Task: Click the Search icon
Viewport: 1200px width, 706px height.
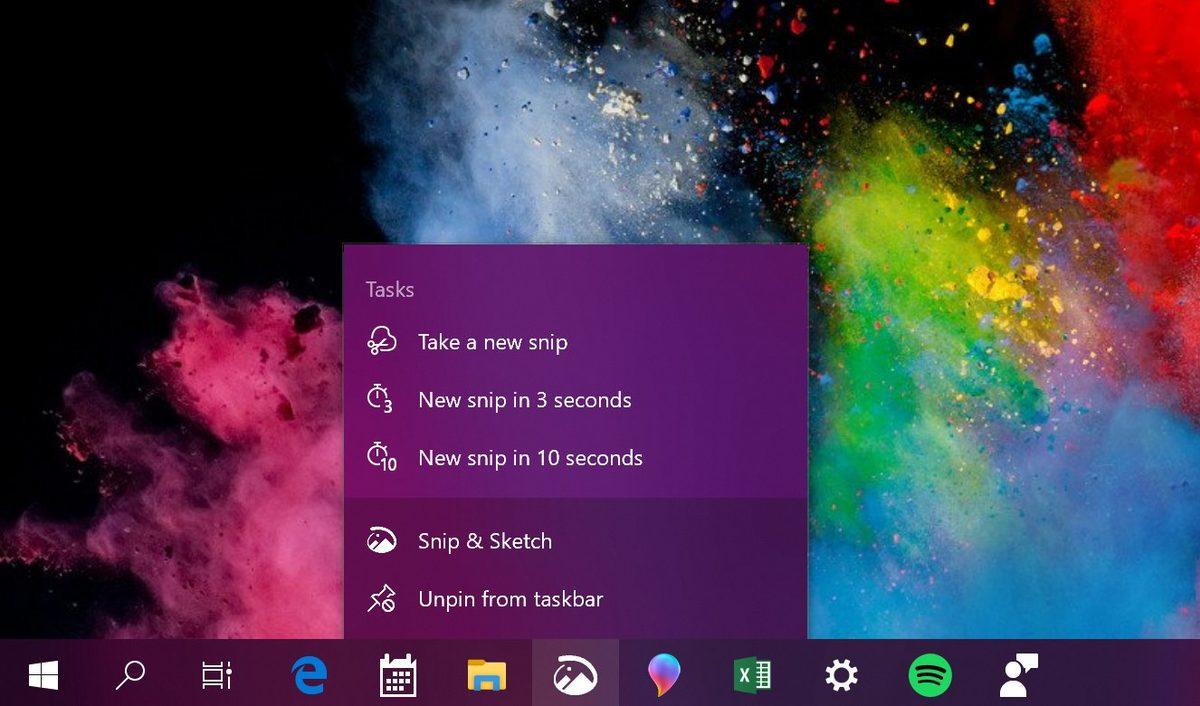Action: click(130, 675)
